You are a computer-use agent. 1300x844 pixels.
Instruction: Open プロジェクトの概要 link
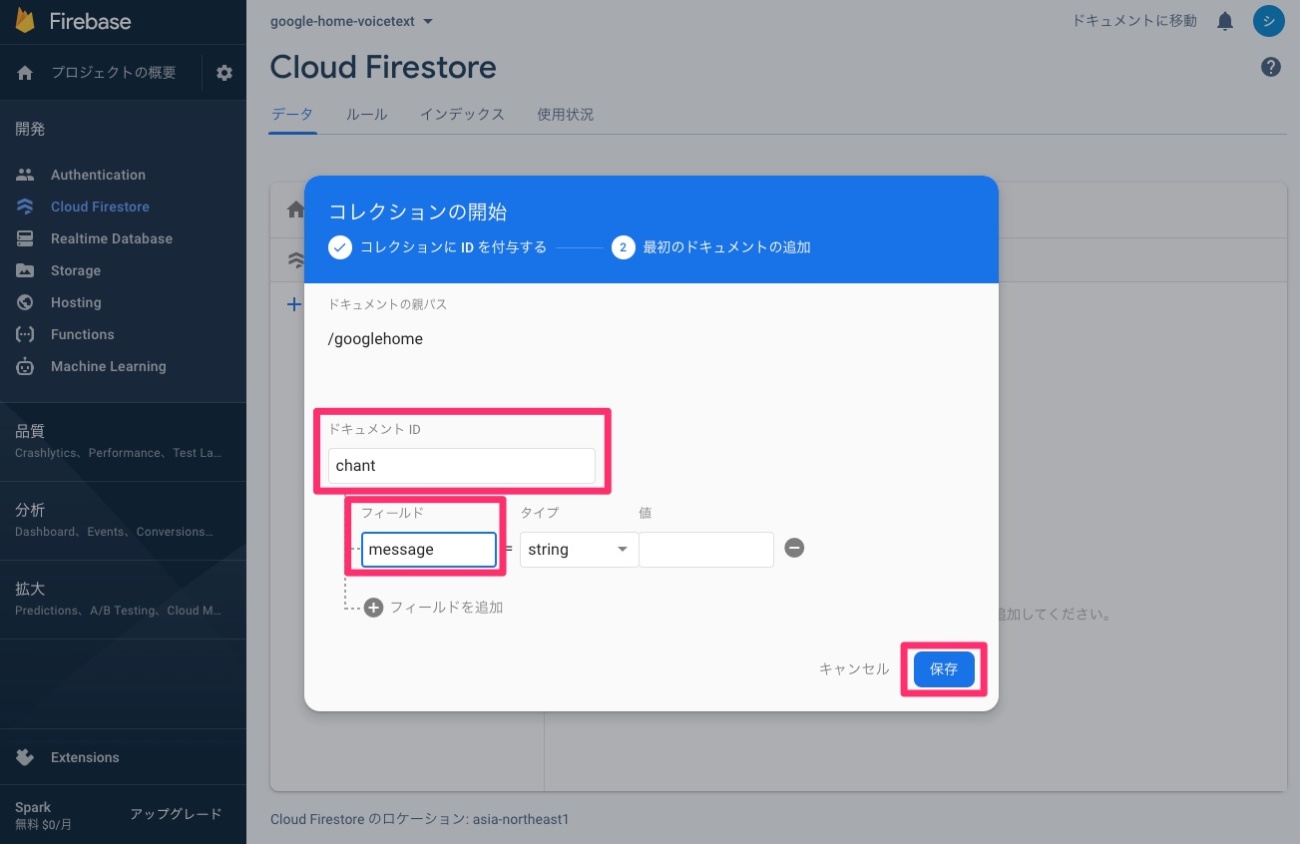[x=114, y=73]
